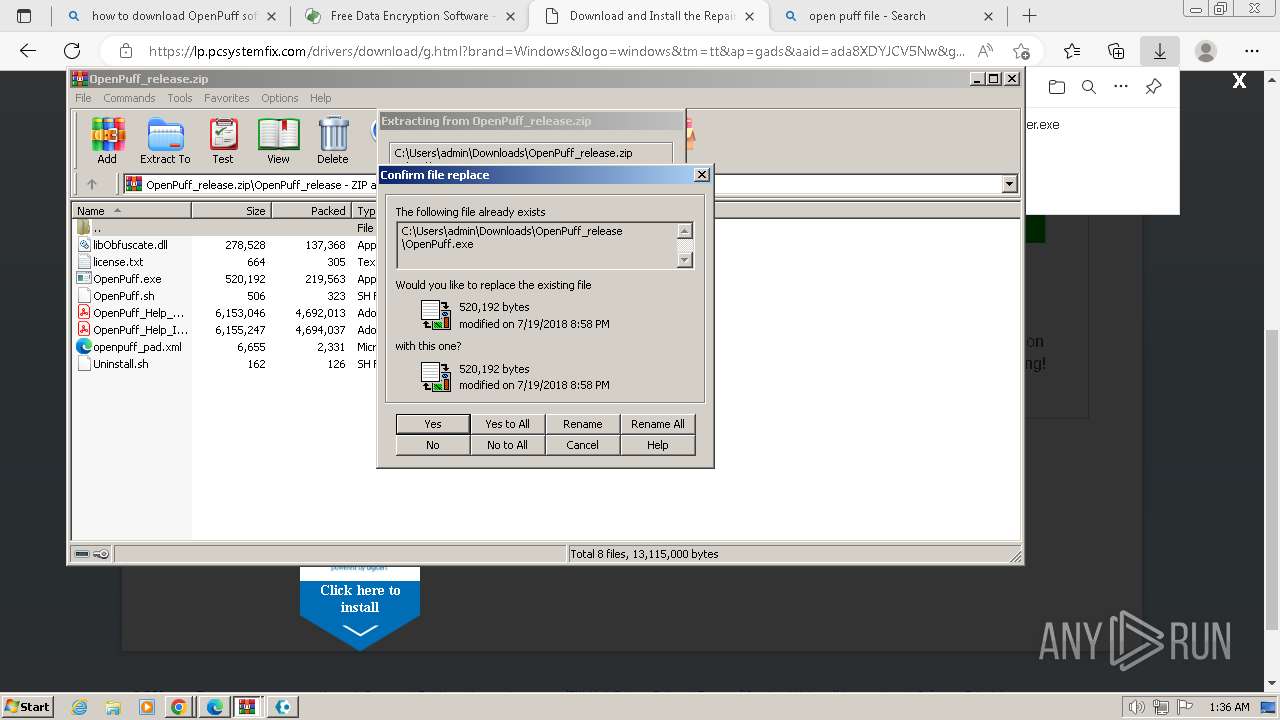Refresh the browser page
This screenshot has height=720, width=1280.
point(72,51)
